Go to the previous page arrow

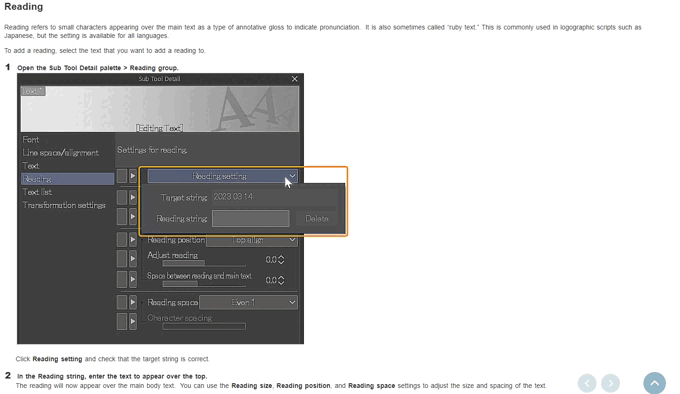point(587,383)
